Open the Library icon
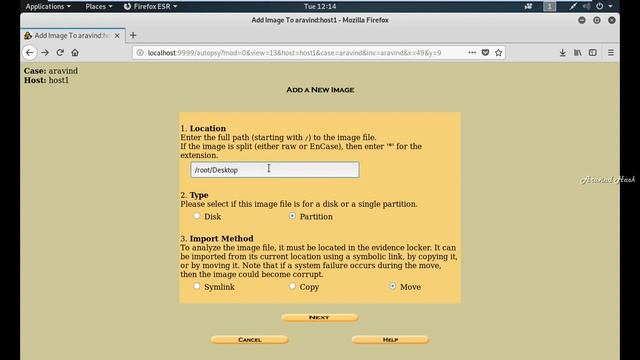Viewport: 640px width, 360px height. (x=578, y=53)
